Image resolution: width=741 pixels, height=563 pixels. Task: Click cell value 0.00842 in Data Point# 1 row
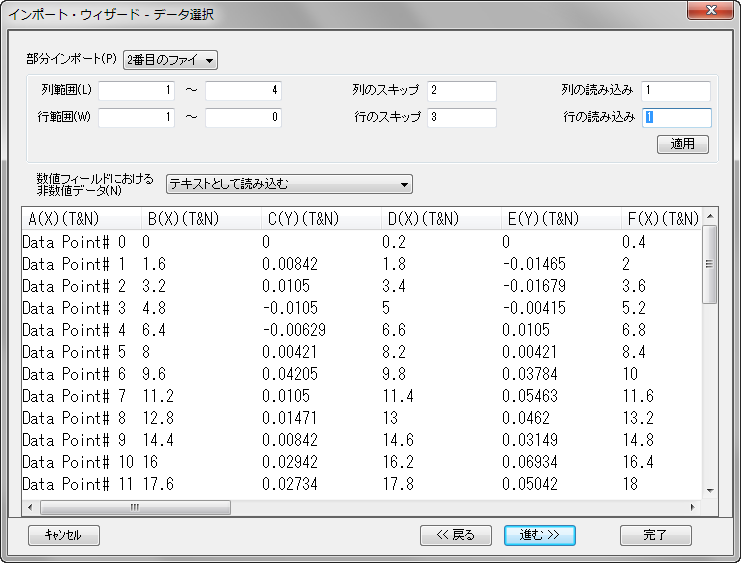coord(290,264)
